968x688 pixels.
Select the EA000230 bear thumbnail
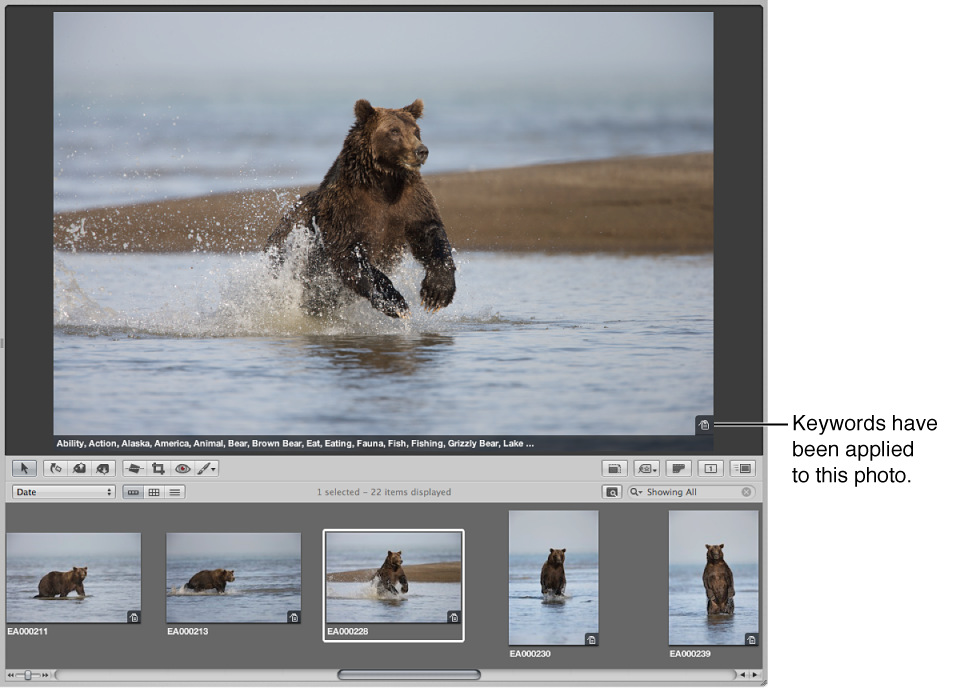coord(553,577)
